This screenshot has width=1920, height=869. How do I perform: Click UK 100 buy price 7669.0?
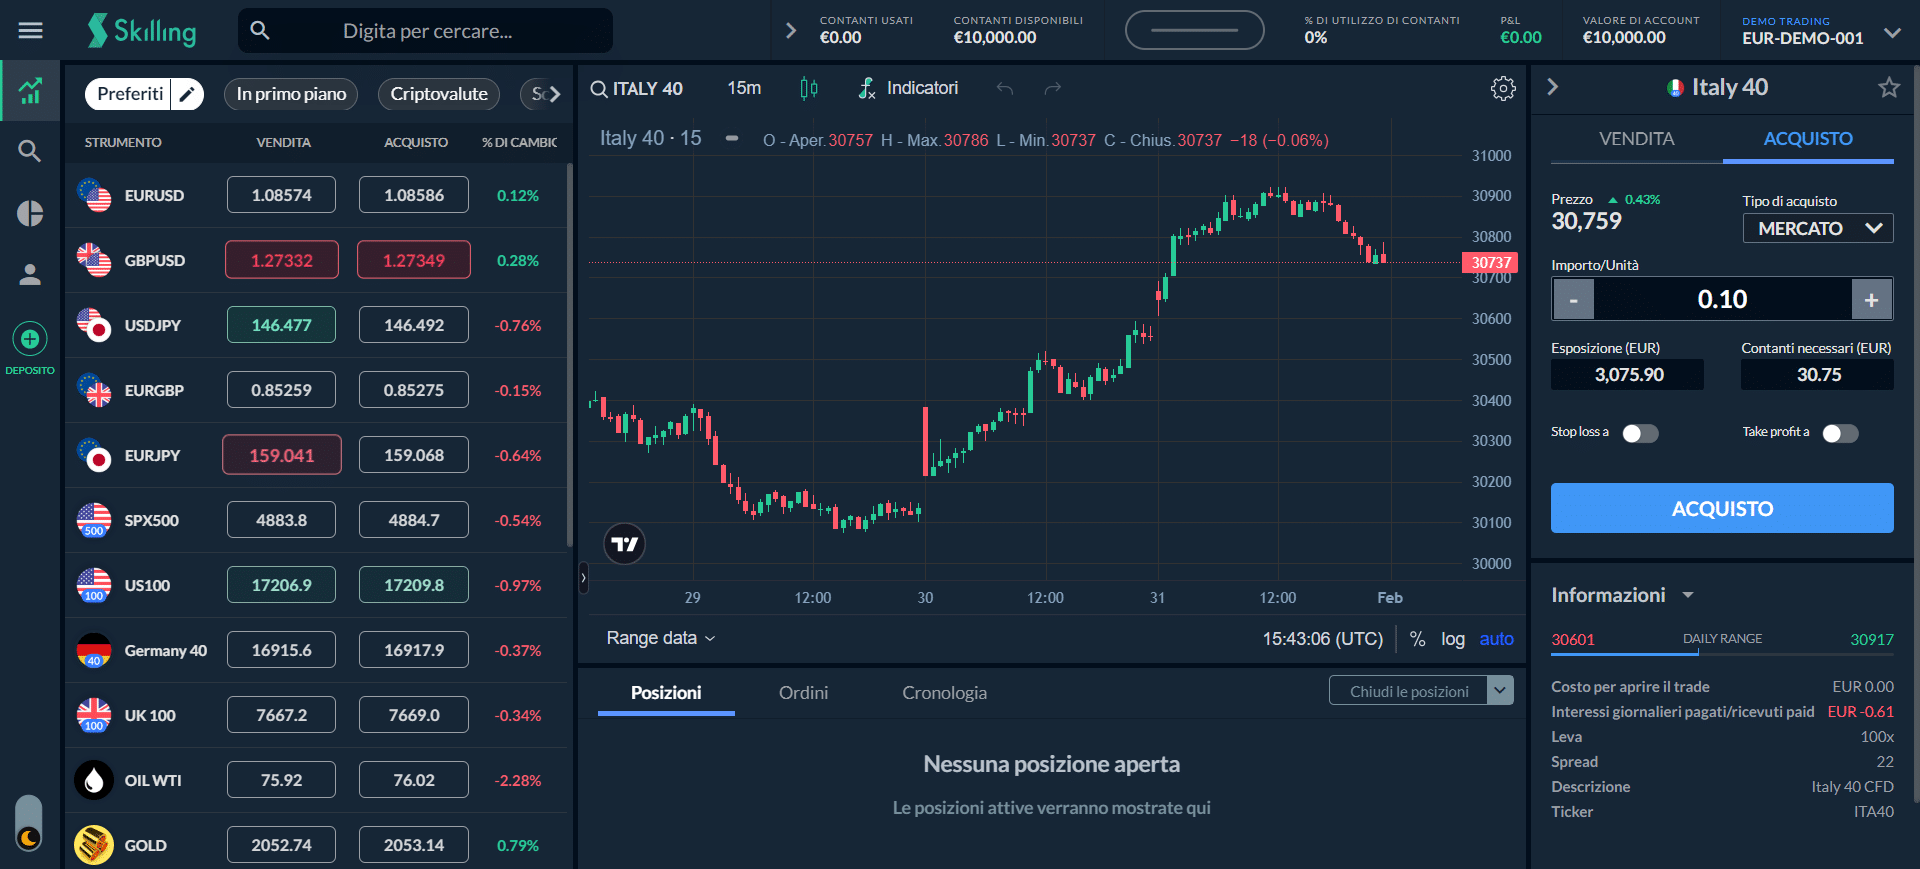click(414, 715)
